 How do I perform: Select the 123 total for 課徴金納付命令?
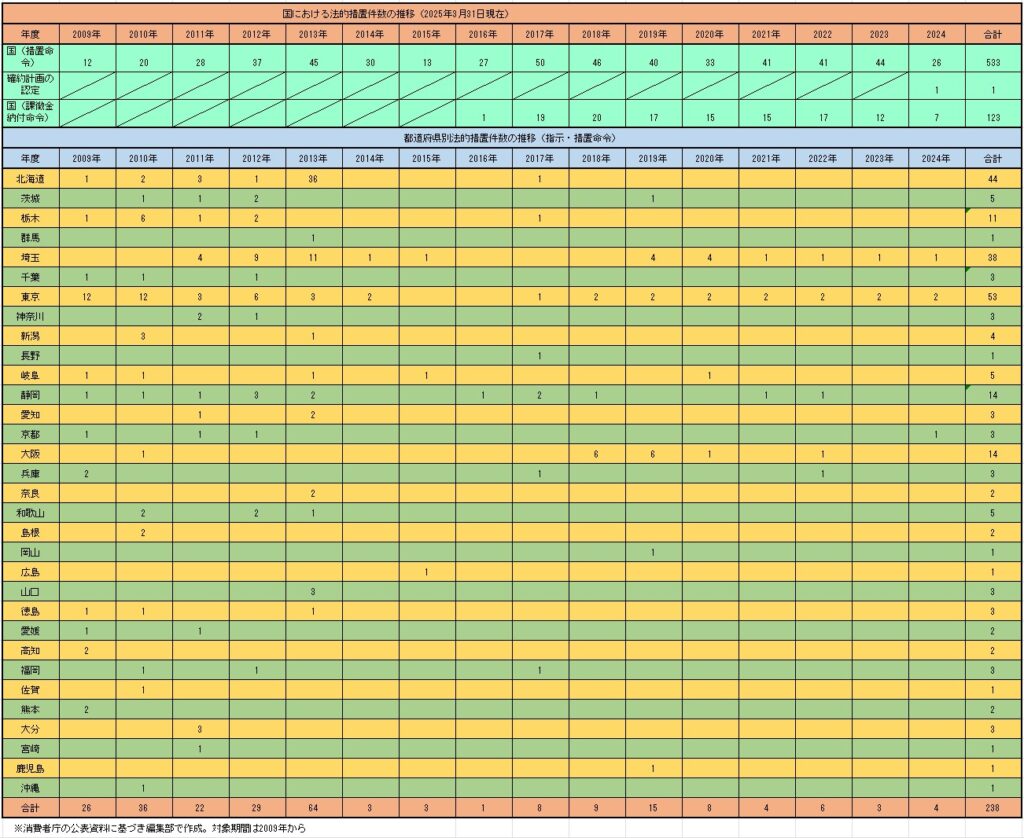click(x=995, y=118)
